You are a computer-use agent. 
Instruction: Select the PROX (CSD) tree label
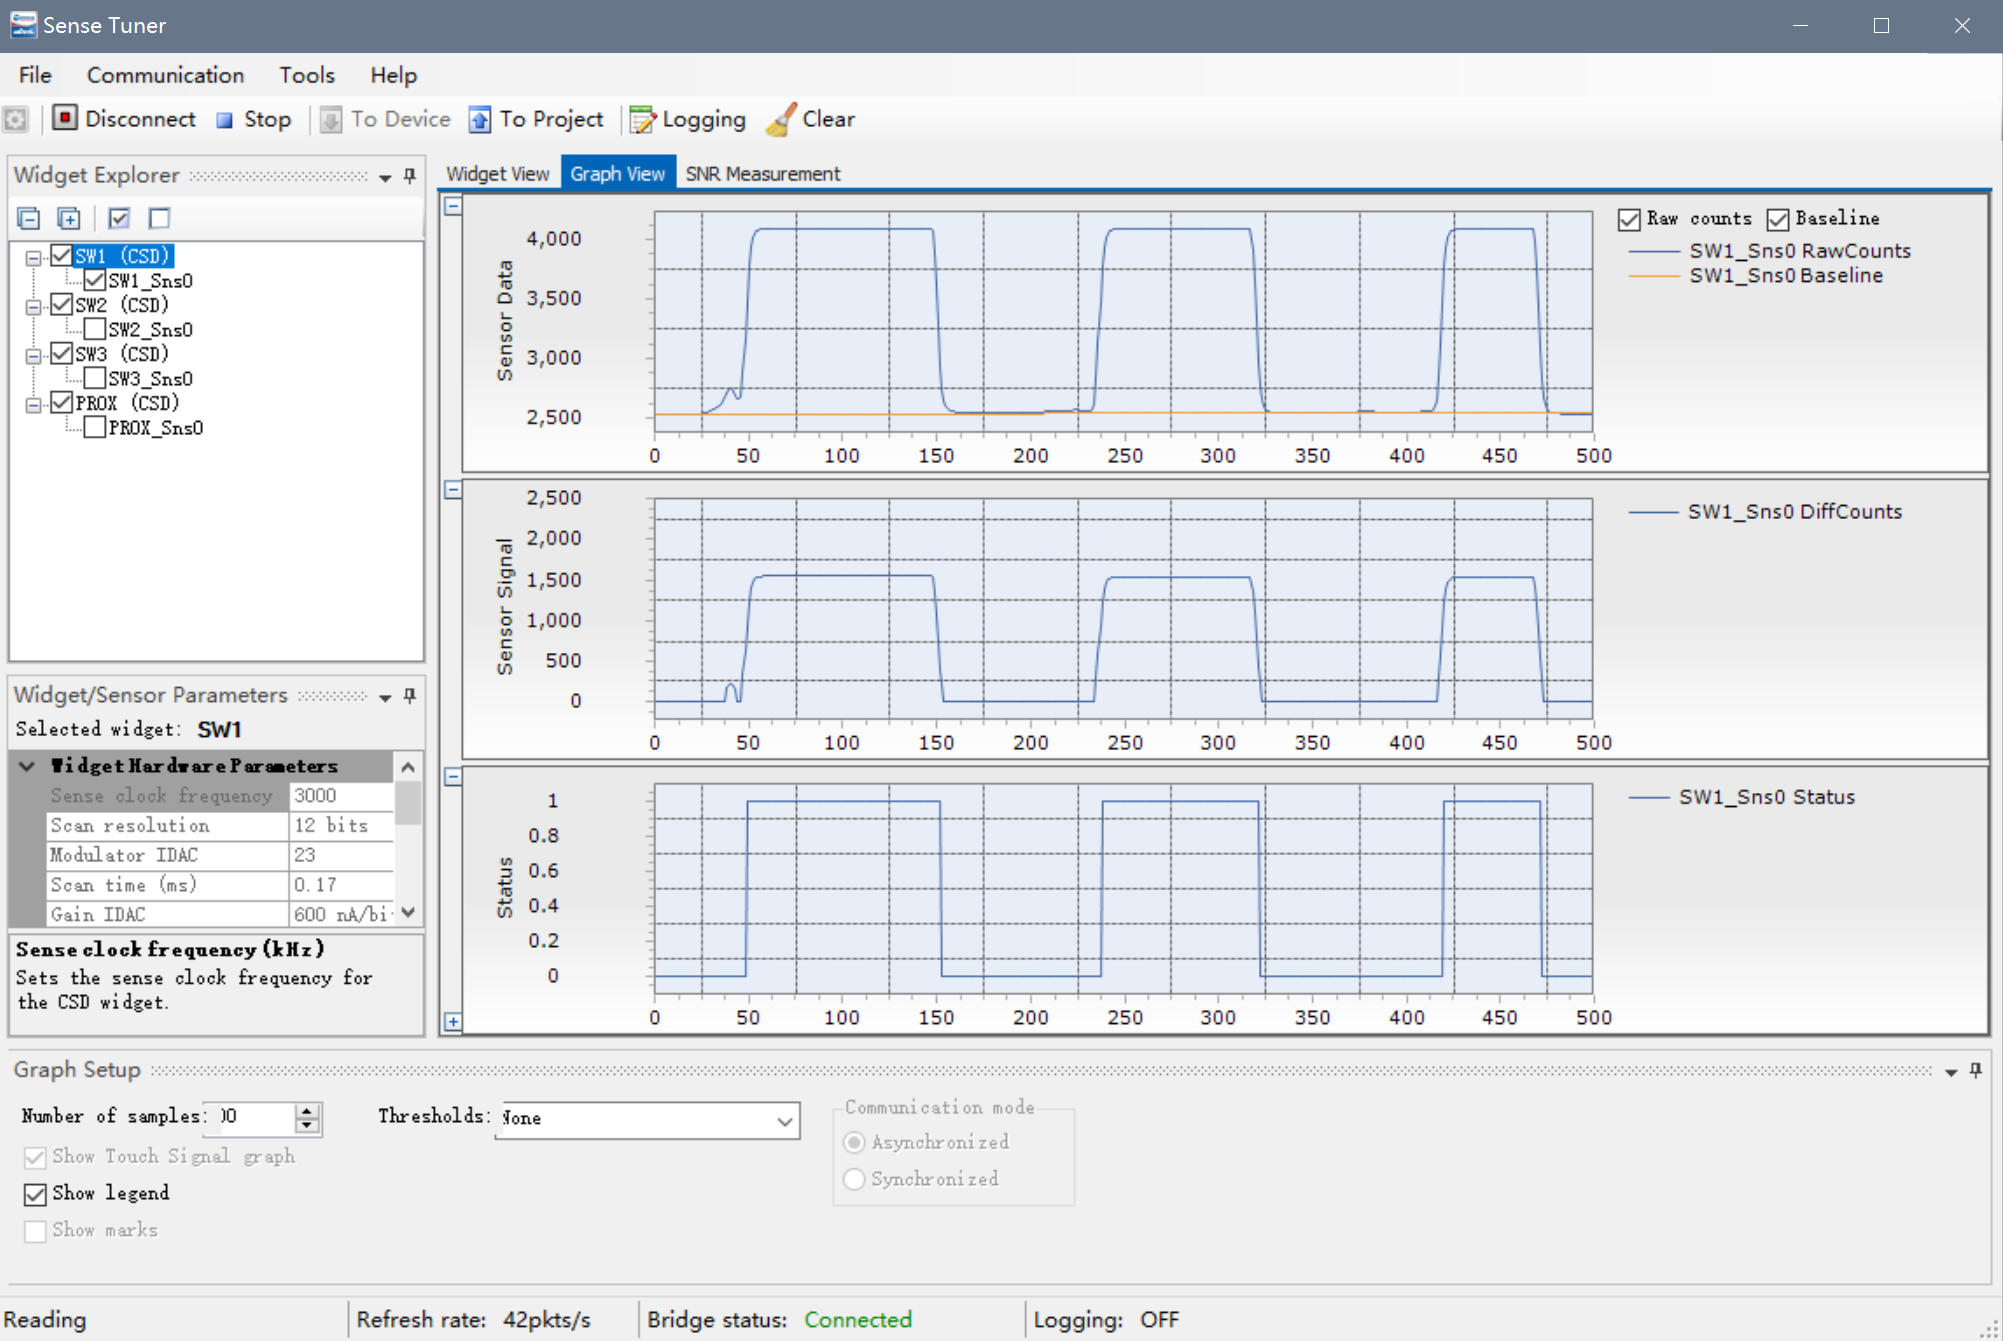tap(127, 403)
